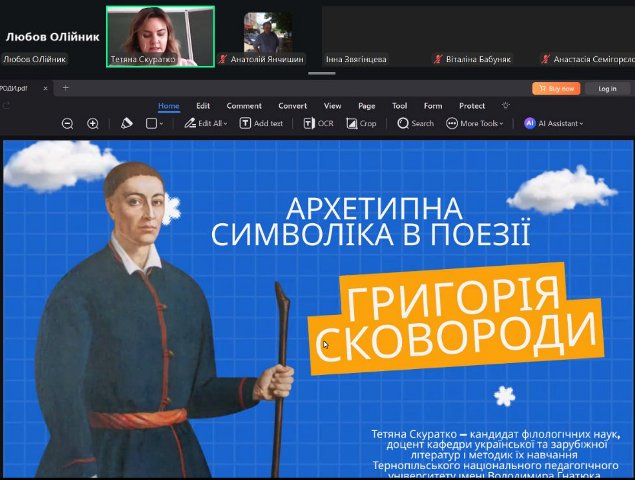
Task: Open the Protect tab
Action: 472,106
